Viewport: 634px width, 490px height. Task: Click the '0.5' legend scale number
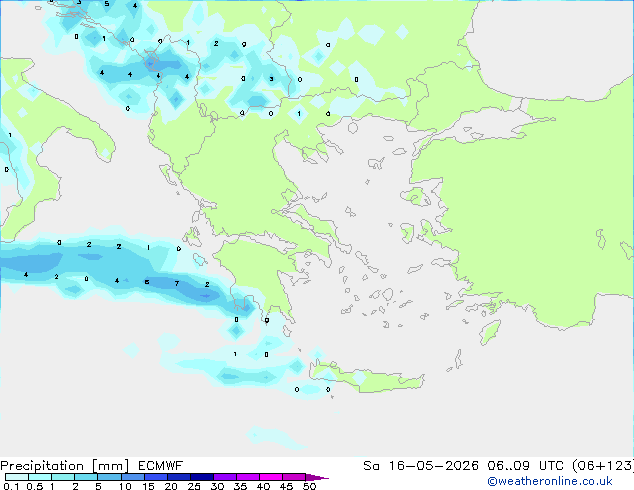(35, 486)
